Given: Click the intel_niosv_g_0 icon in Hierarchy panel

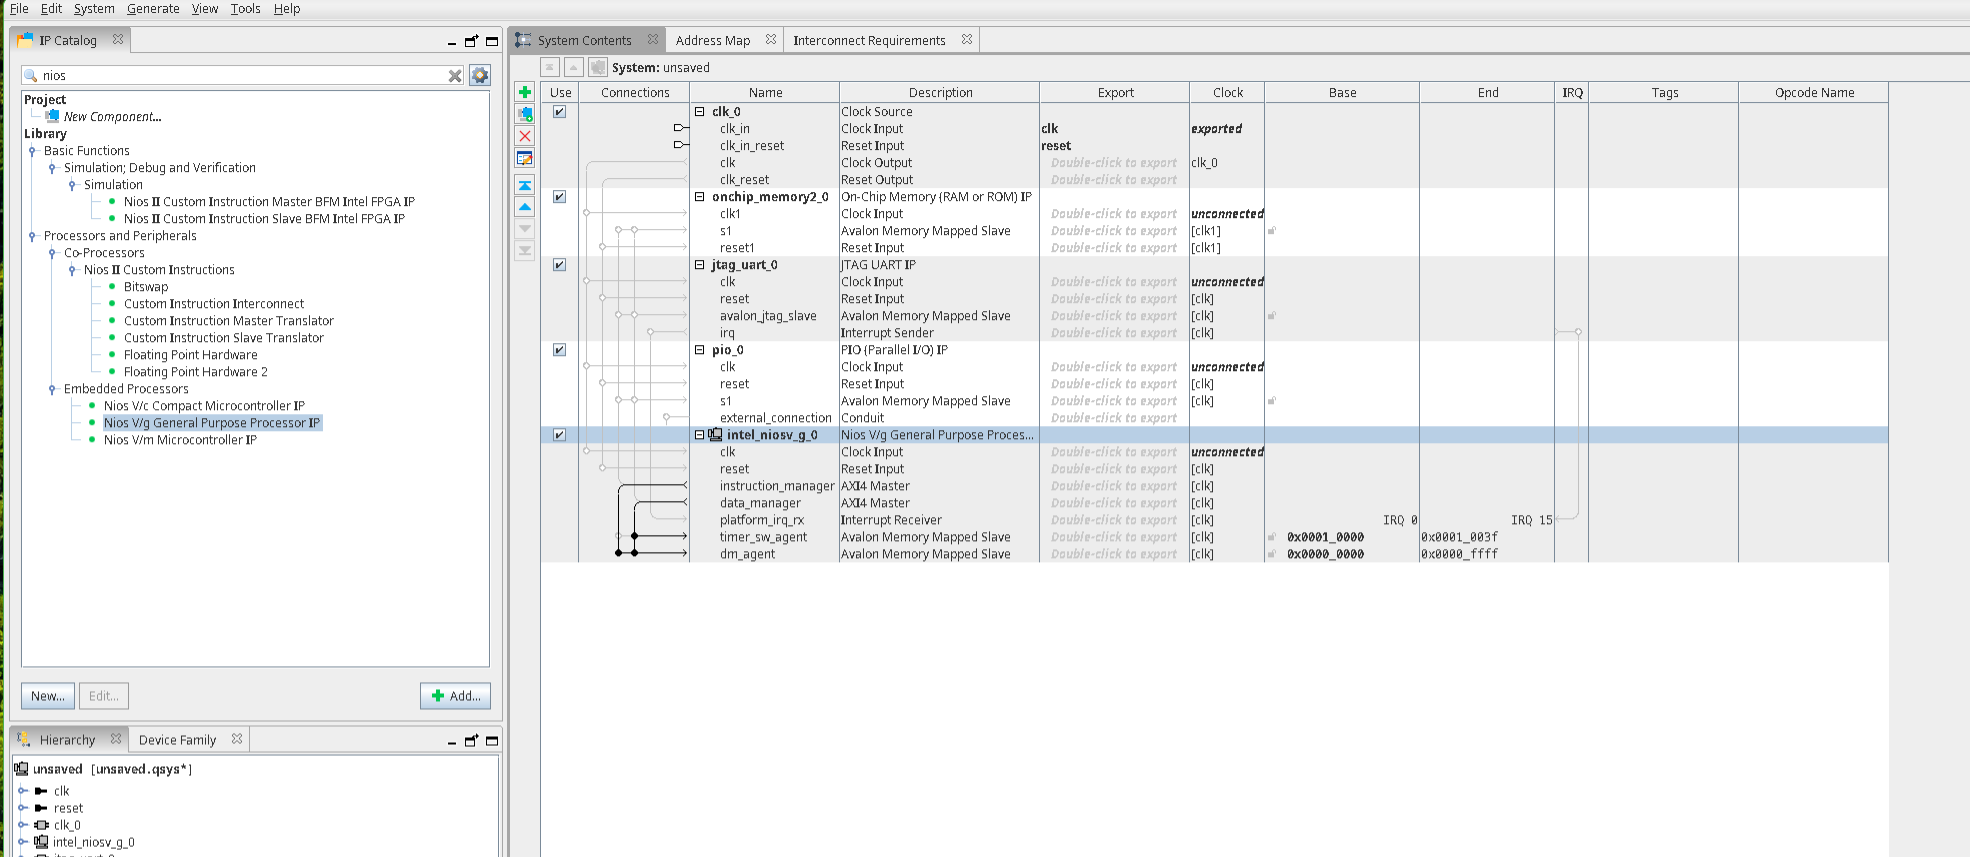Looking at the screenshot, I should coord(41,842).
